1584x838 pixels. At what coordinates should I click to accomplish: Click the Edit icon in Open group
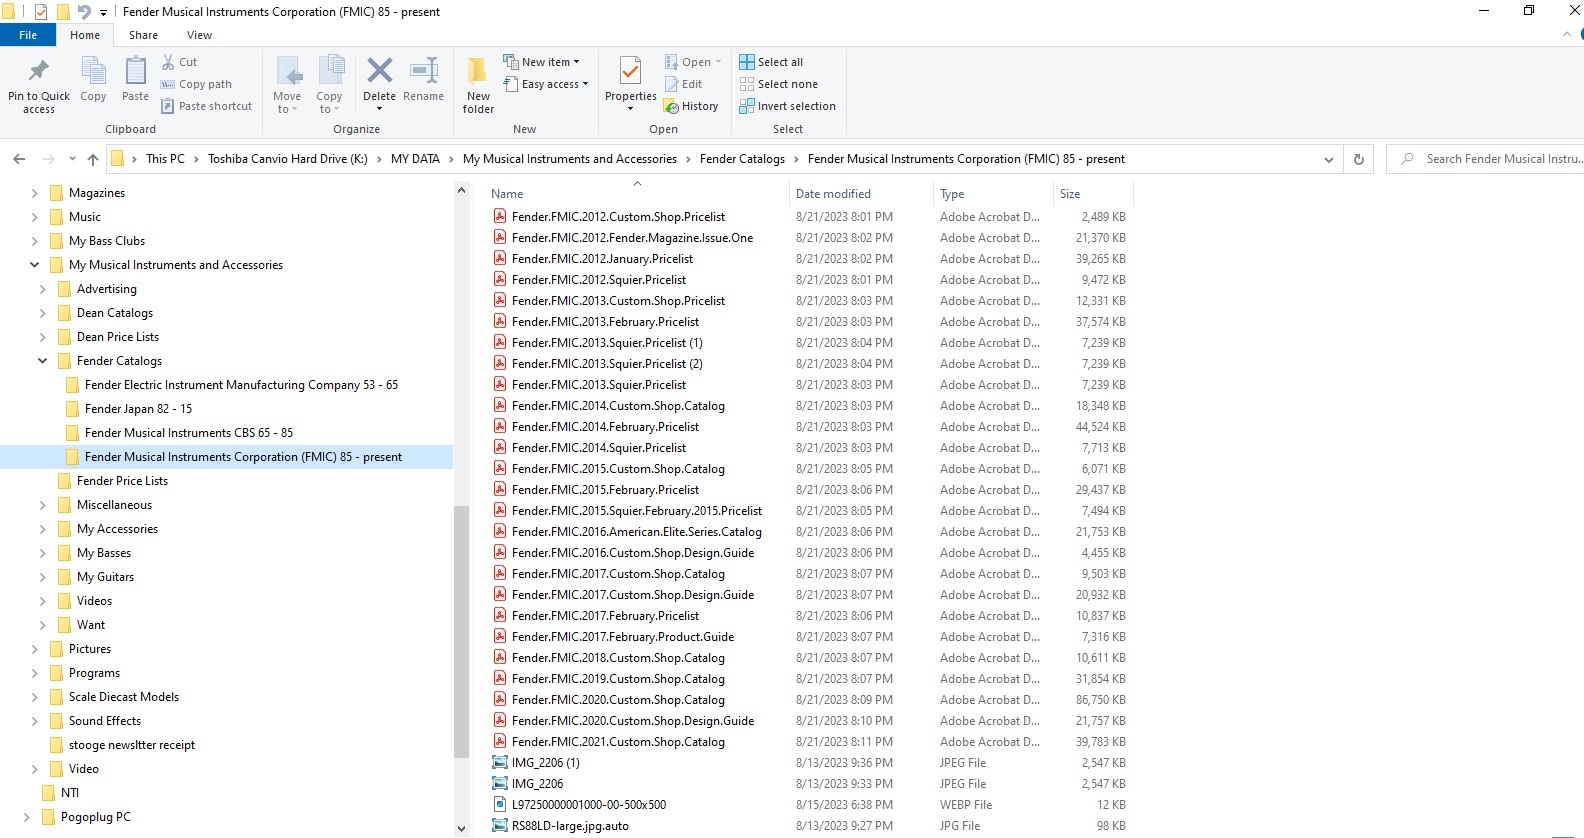point(671,84)
